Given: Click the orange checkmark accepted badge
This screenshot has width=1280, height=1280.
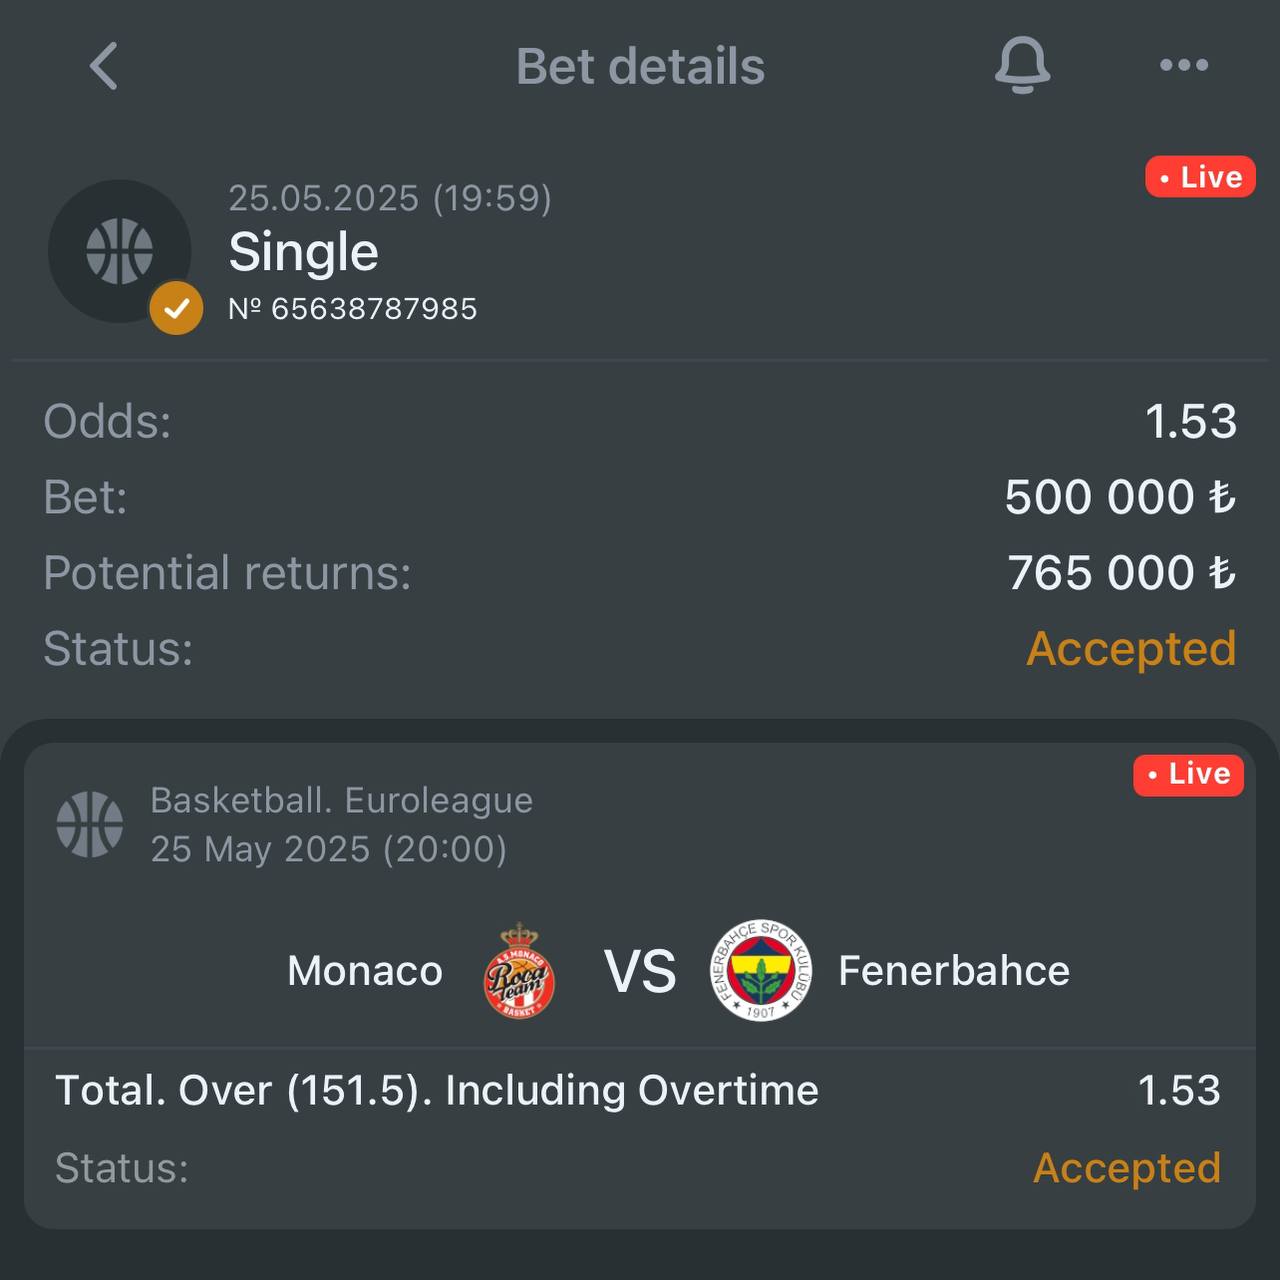Looking at the screenshot, I should (176, 308).
